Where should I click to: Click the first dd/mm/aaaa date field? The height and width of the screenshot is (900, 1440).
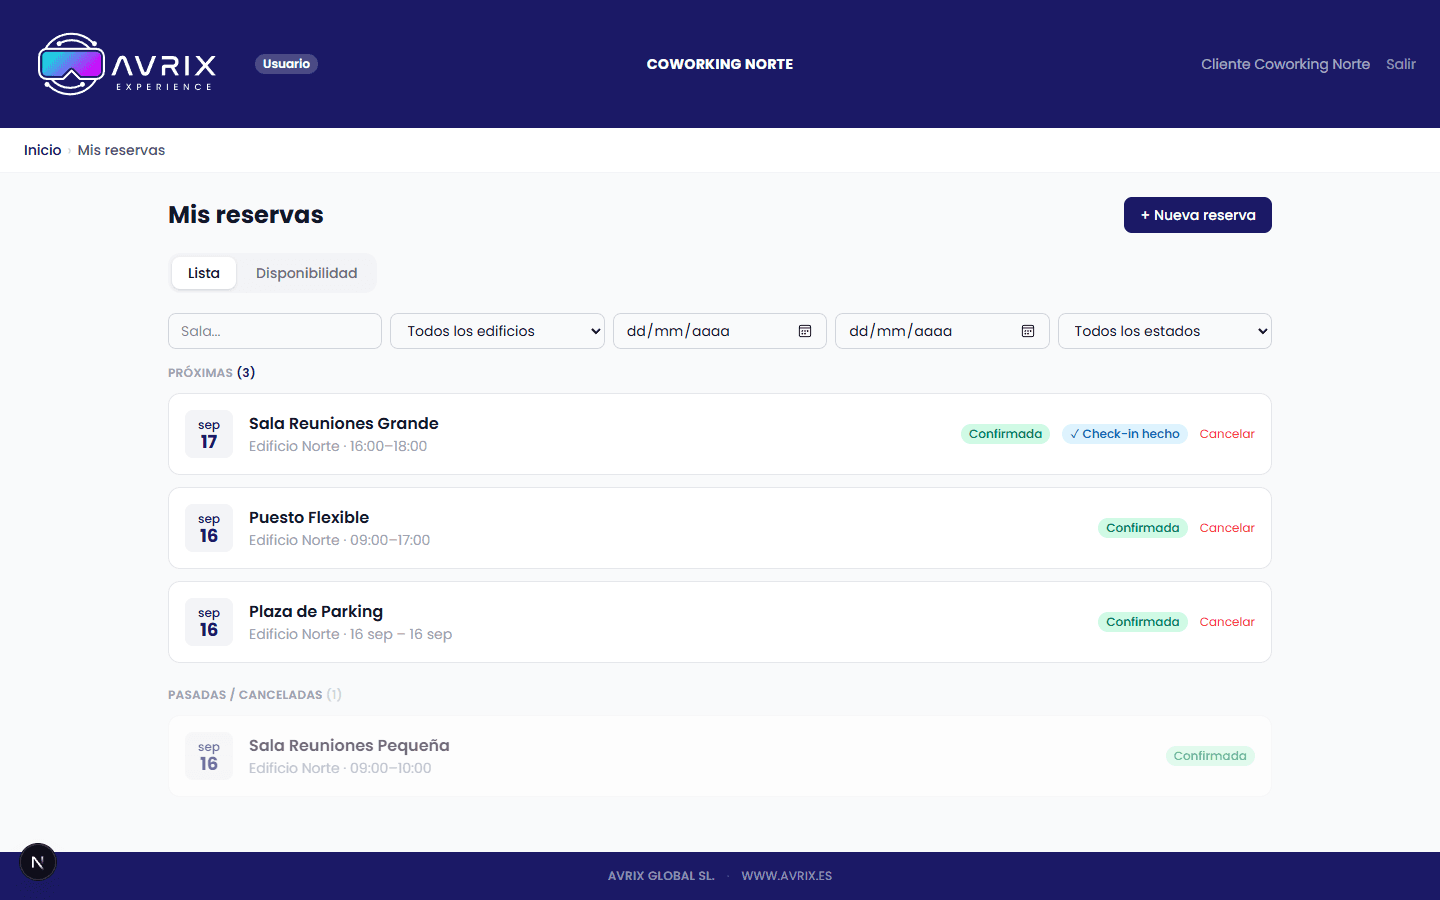coord(720,331)
